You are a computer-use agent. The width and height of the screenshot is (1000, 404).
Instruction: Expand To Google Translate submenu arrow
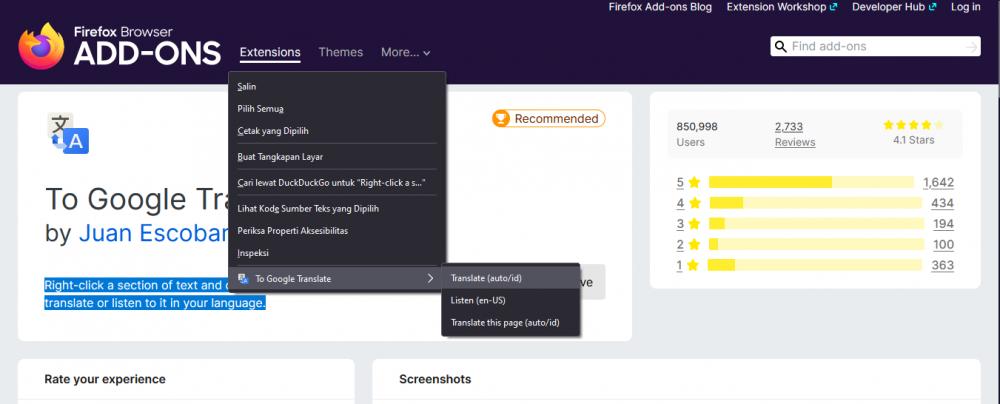[430, 279]
